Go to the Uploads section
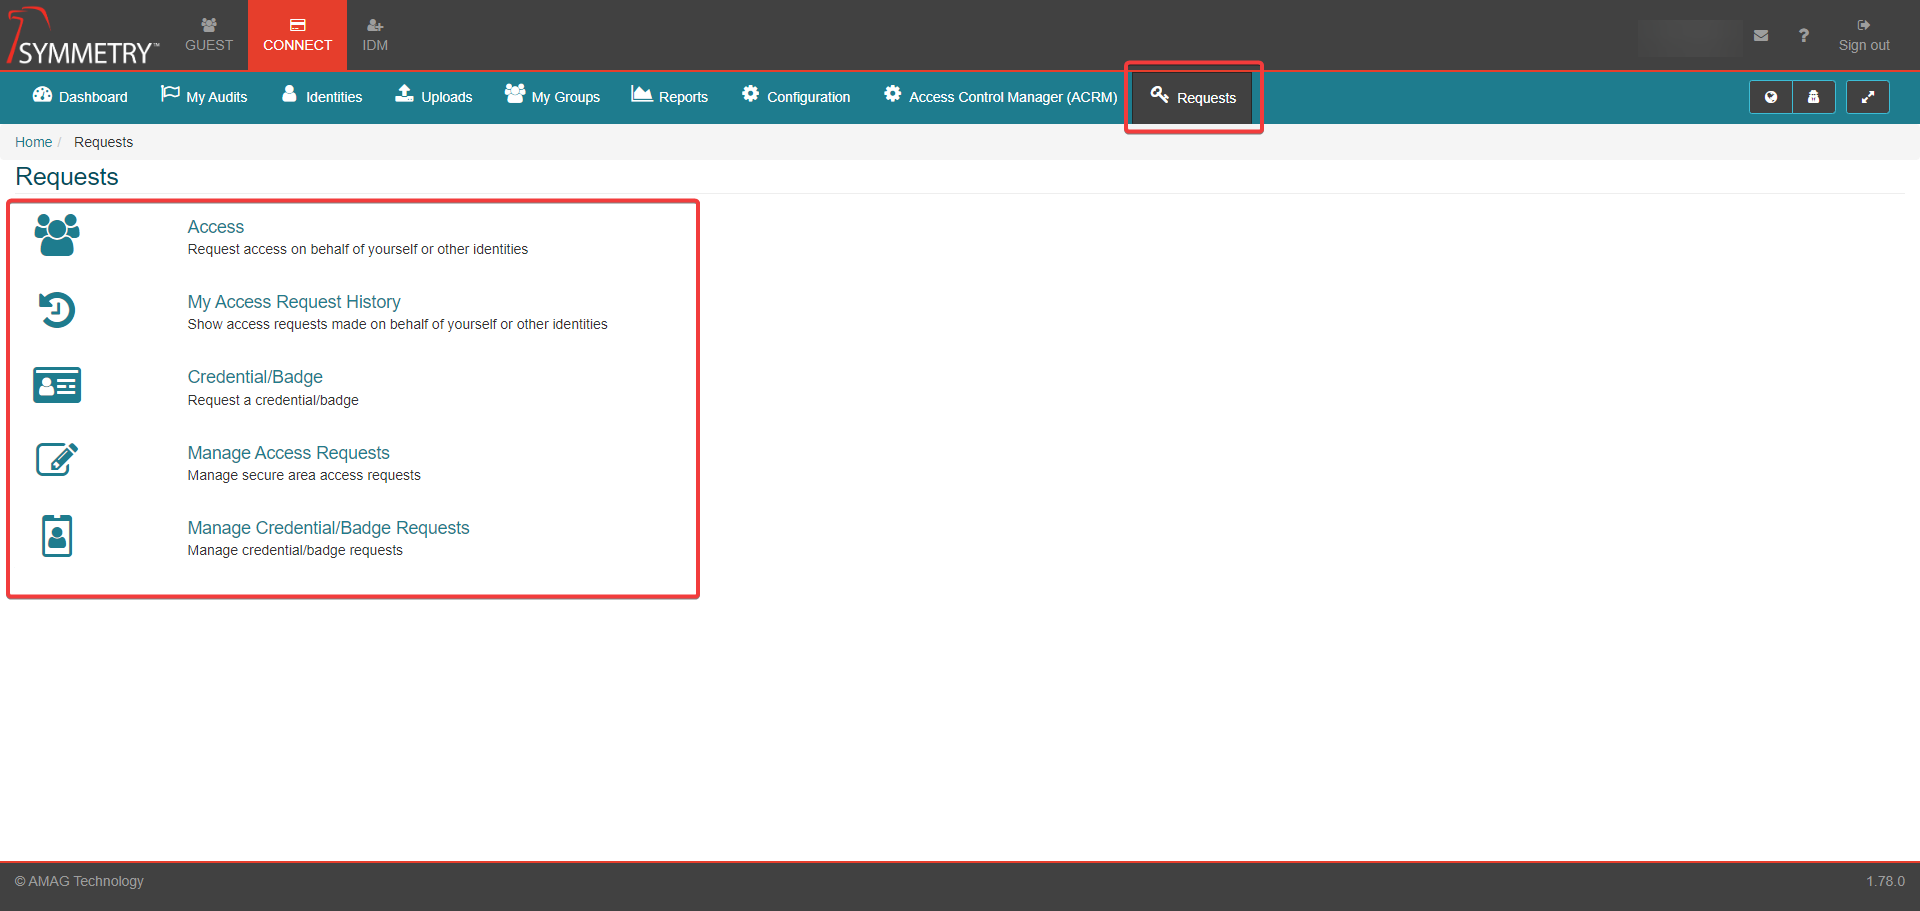This screenshot has width=1920, height=911. tap(434, 97)
